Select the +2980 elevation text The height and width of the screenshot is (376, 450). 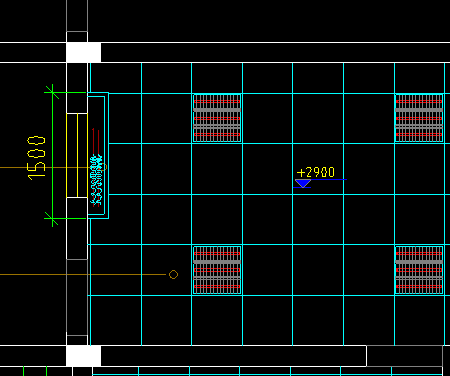point(315,172)
